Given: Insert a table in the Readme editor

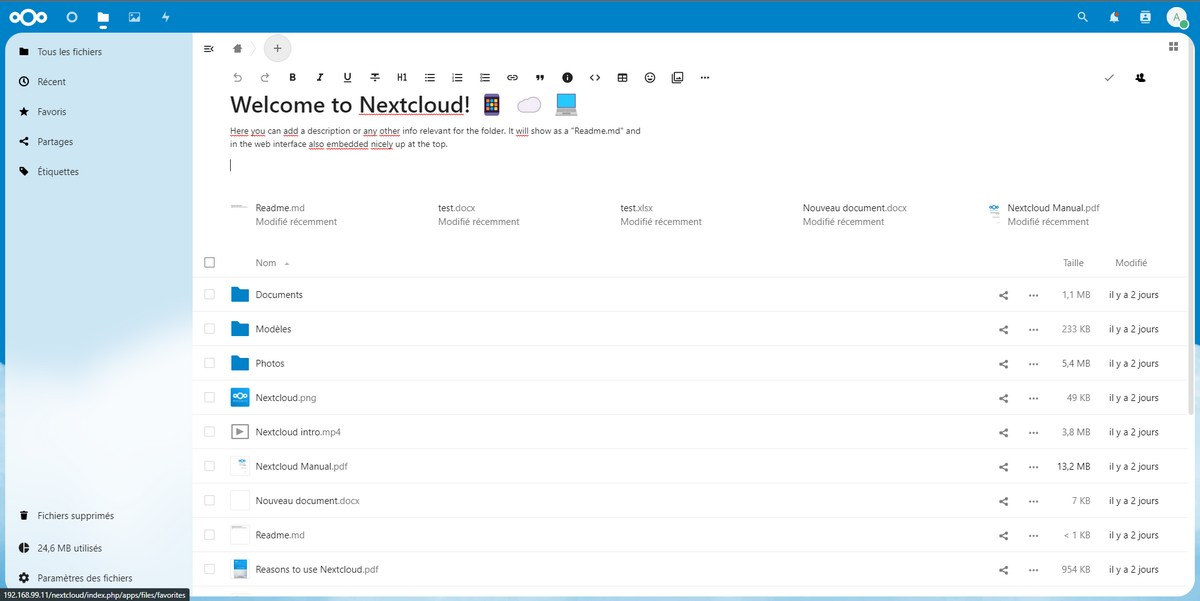Looking at the screenshot, I should [x=622, y=77].
